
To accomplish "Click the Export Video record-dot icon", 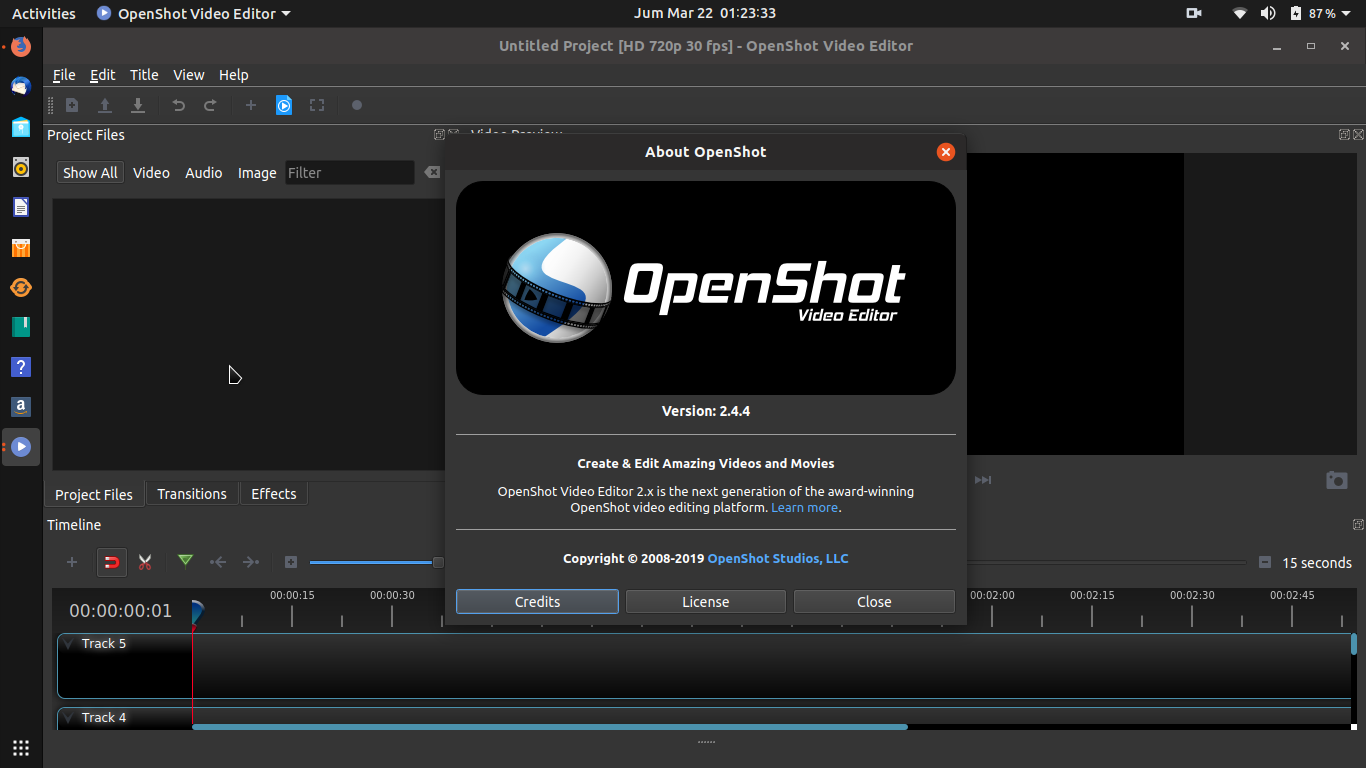I will 357,105.
